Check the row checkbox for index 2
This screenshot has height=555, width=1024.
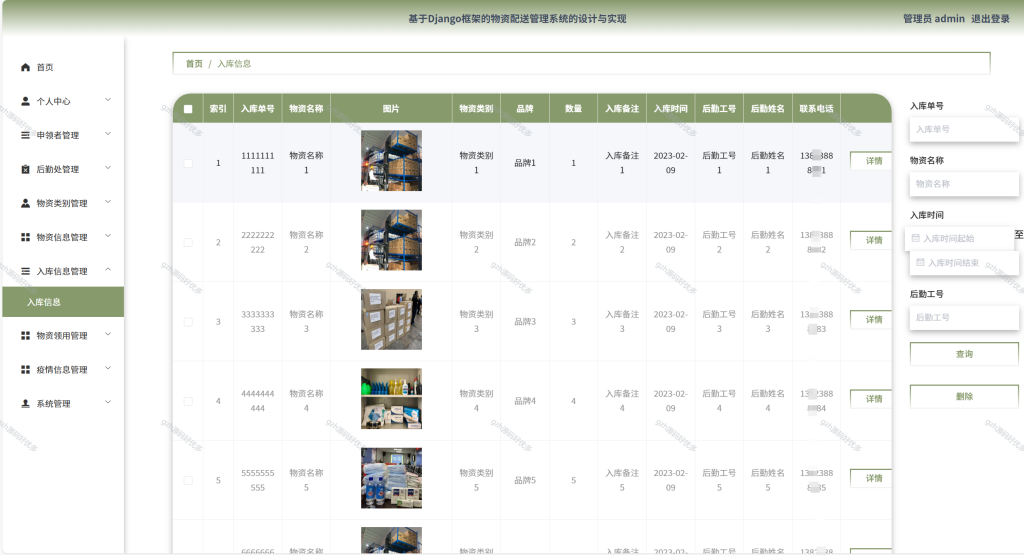pos(188,242)
